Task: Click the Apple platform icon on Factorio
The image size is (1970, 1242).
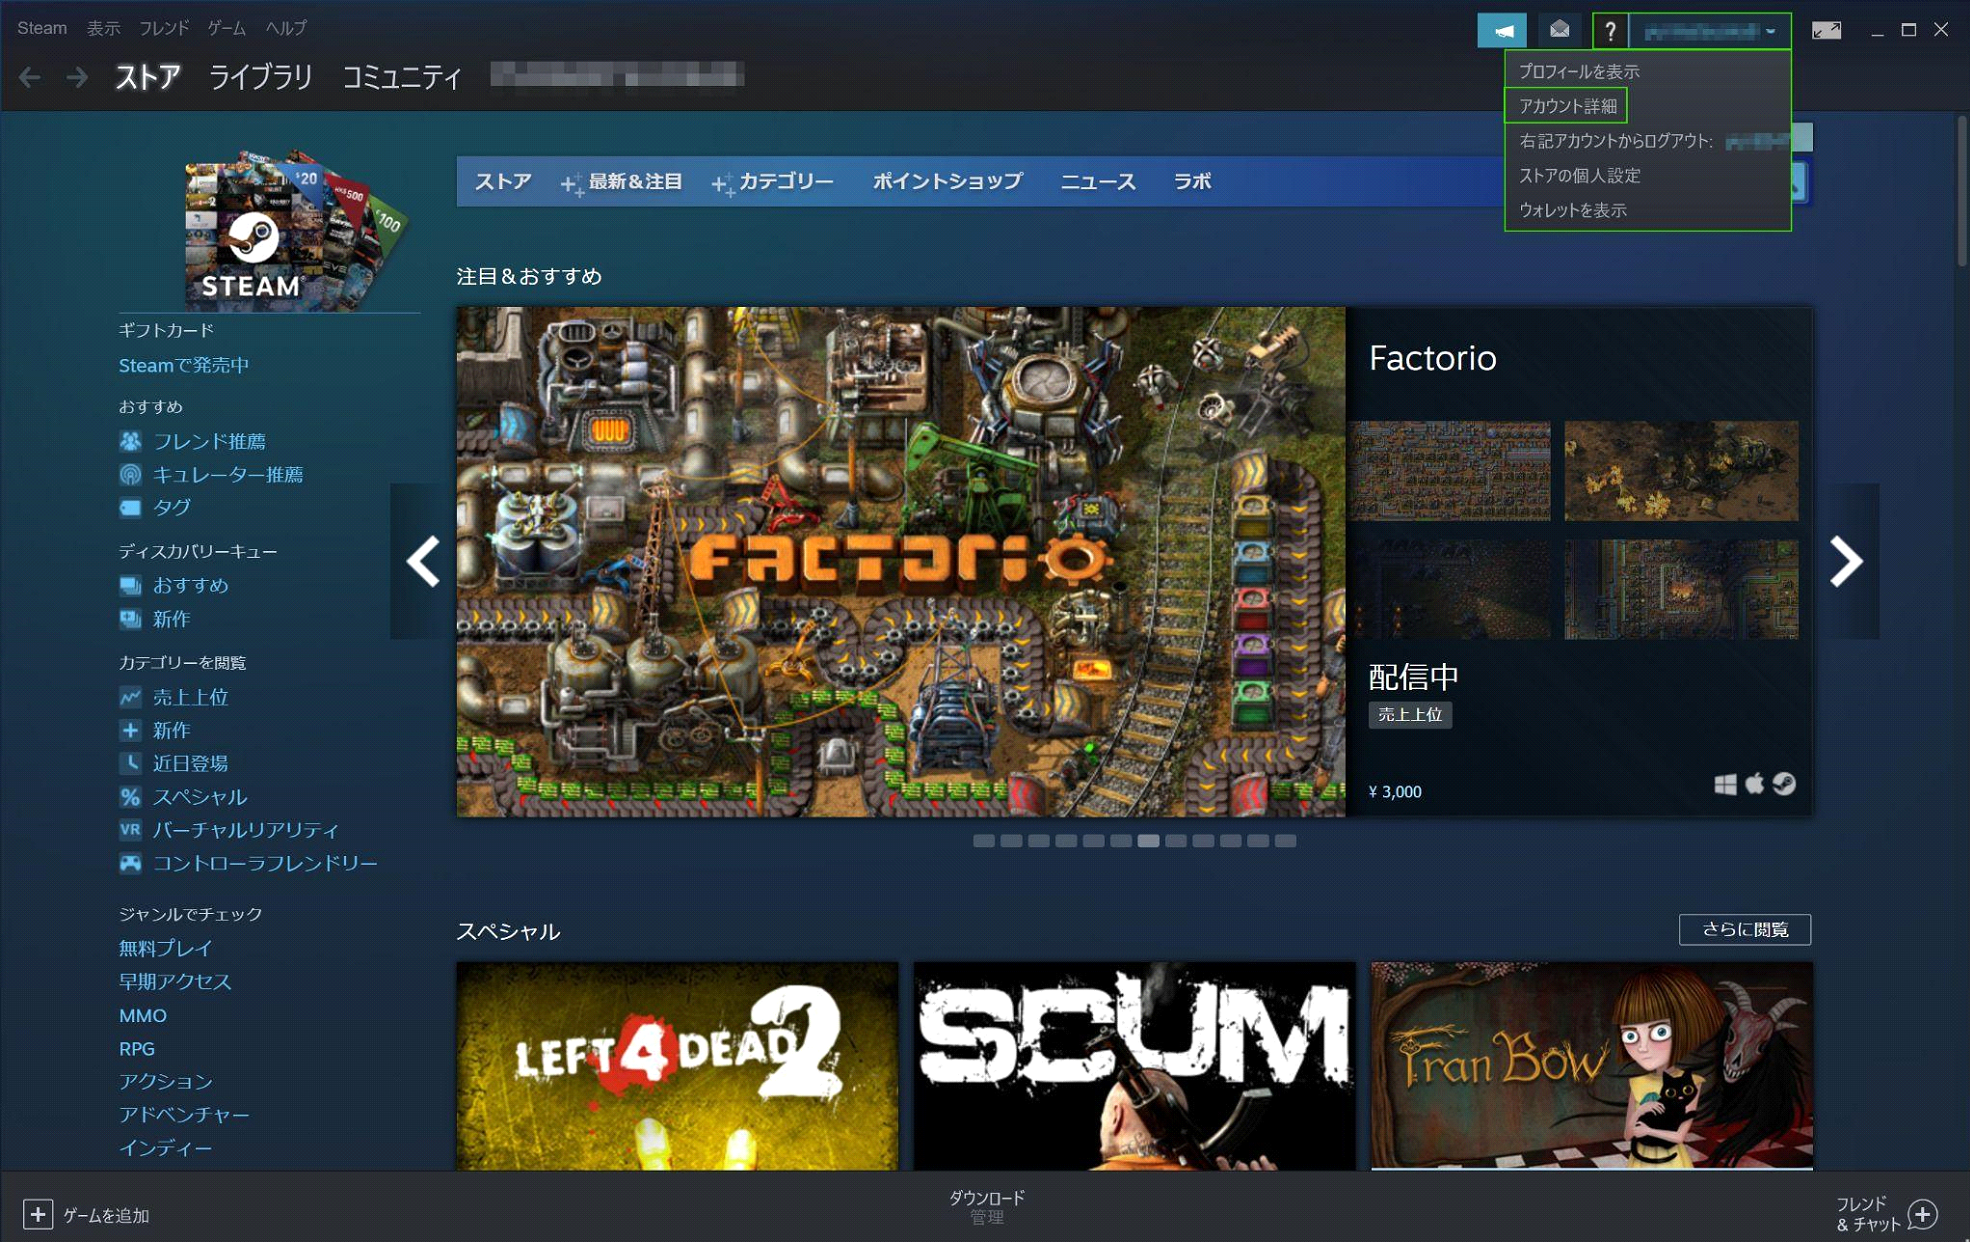Action: coord(1755,783)
